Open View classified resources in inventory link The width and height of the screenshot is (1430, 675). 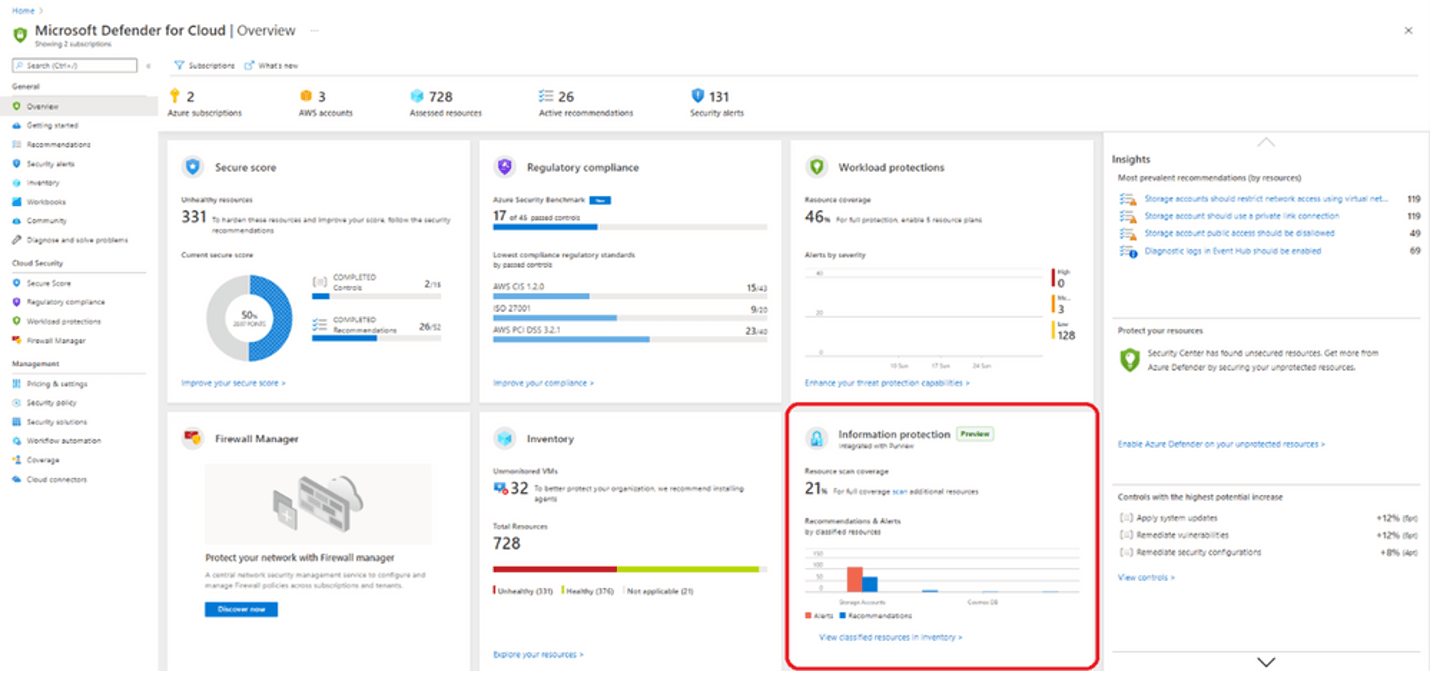pyautogui.click(x=890, y=637)
